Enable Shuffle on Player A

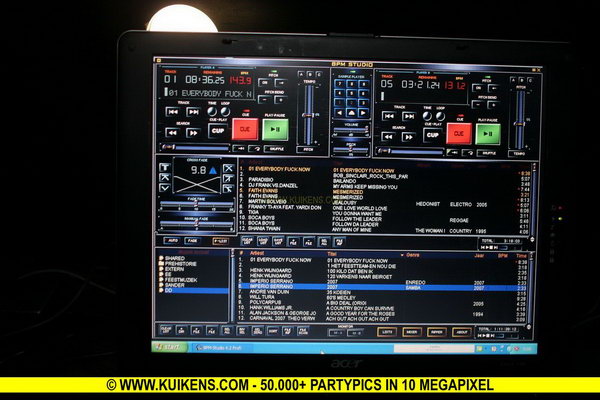[277, 149]
